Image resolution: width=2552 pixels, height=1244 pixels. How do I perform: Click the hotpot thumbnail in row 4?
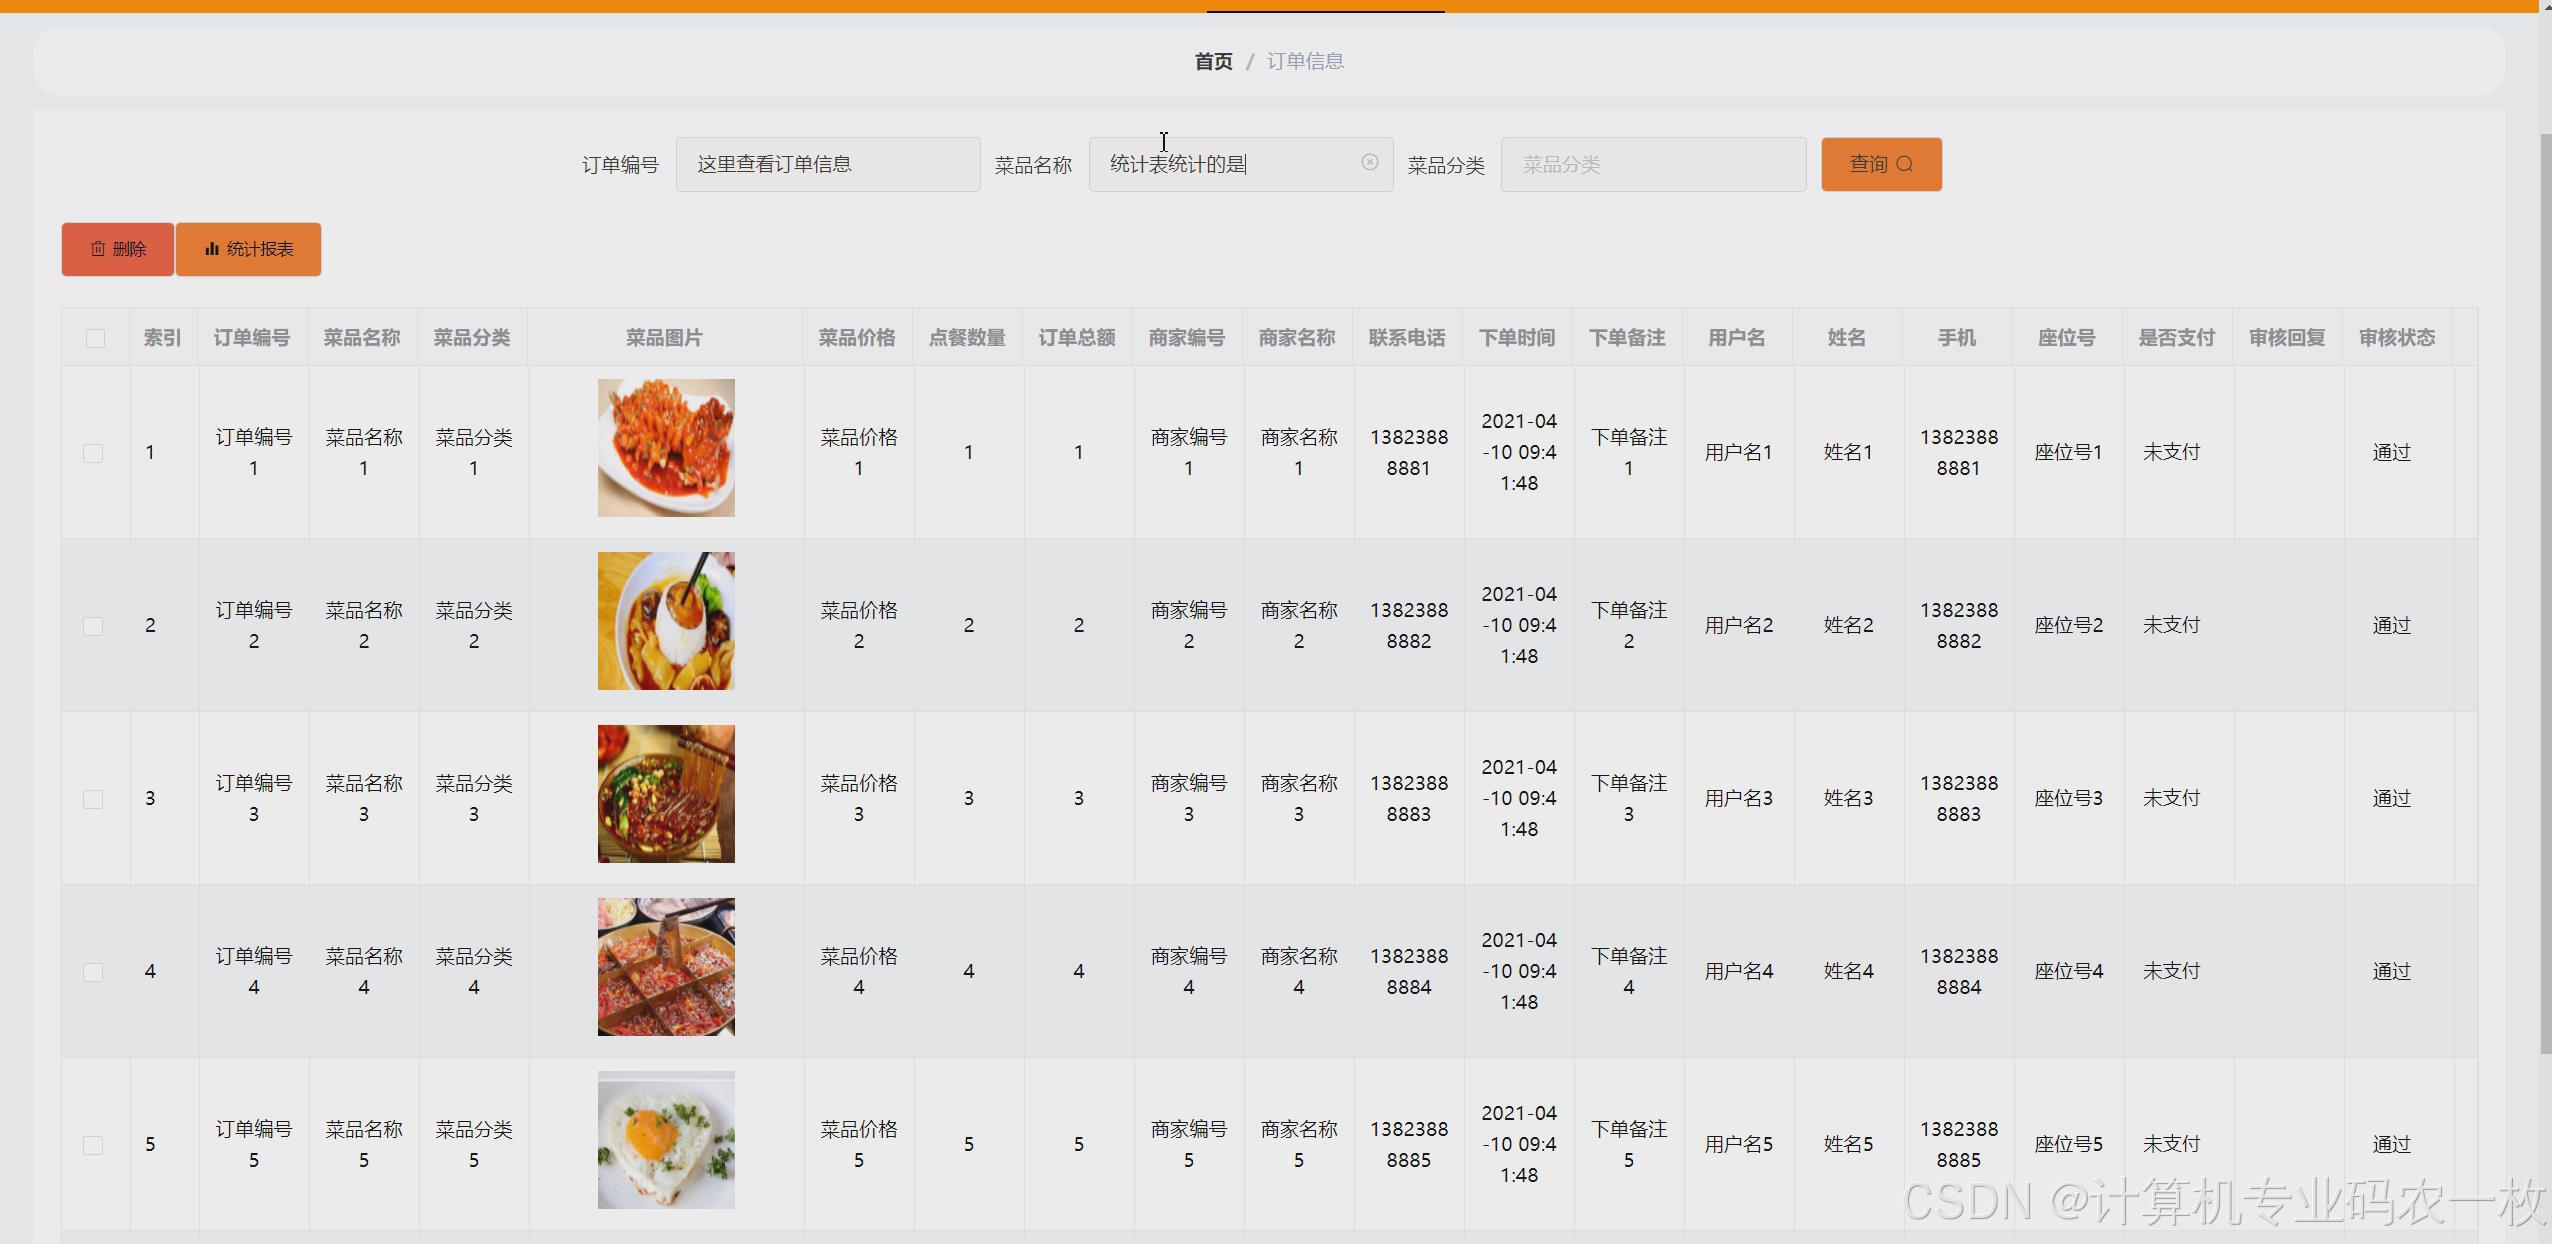click(666, 967)
